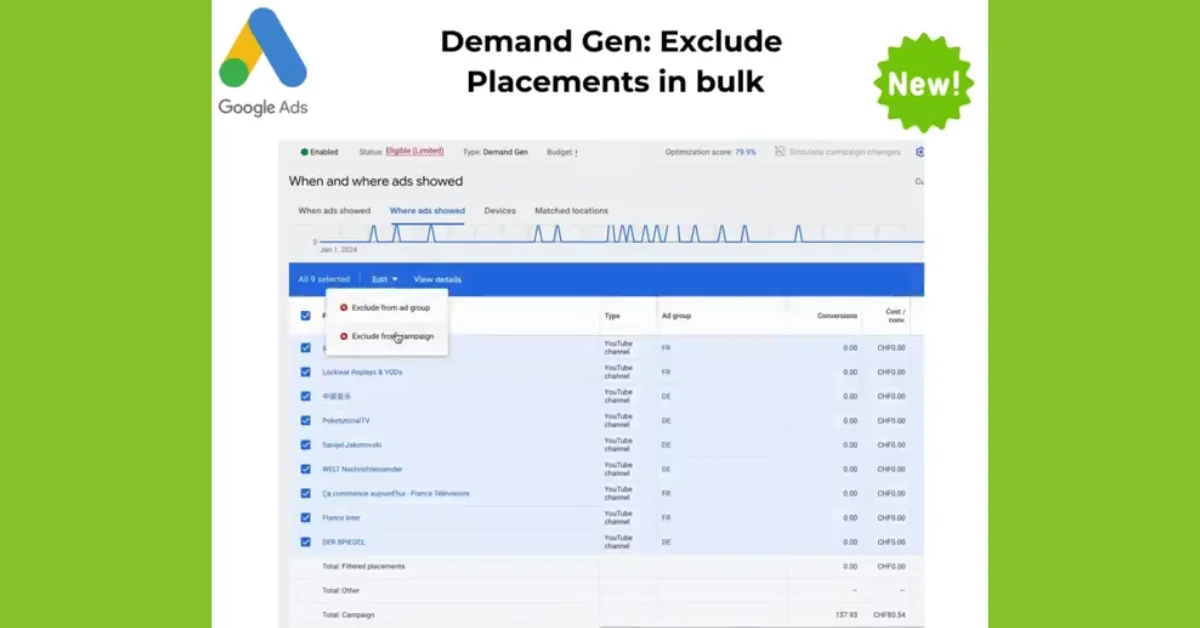Image resolution: width=1200 pixels, height=628 pixels.
Task: Click the Total: Campaign row label
Action: [348, 614]
